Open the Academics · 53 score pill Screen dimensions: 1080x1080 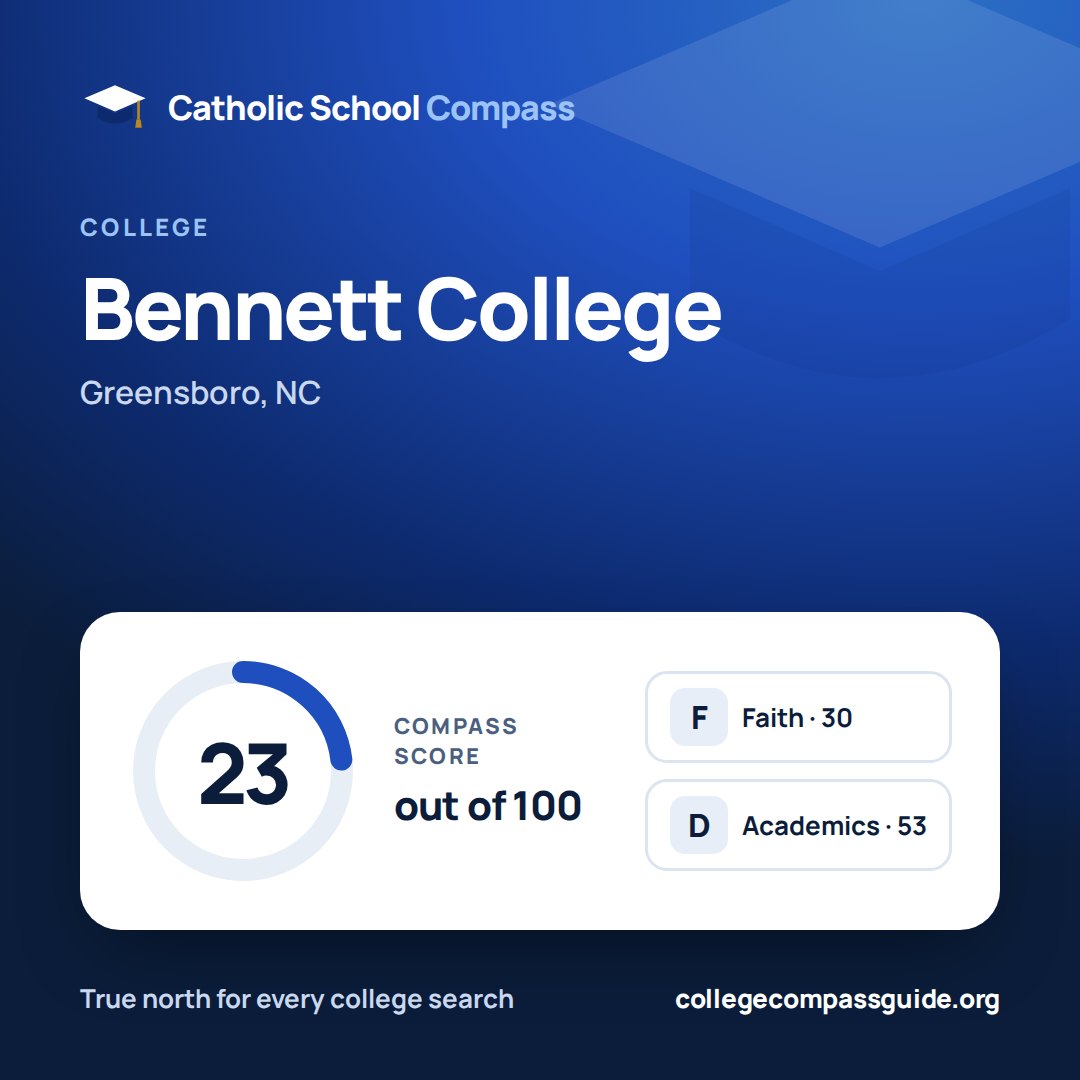(798, 825)
